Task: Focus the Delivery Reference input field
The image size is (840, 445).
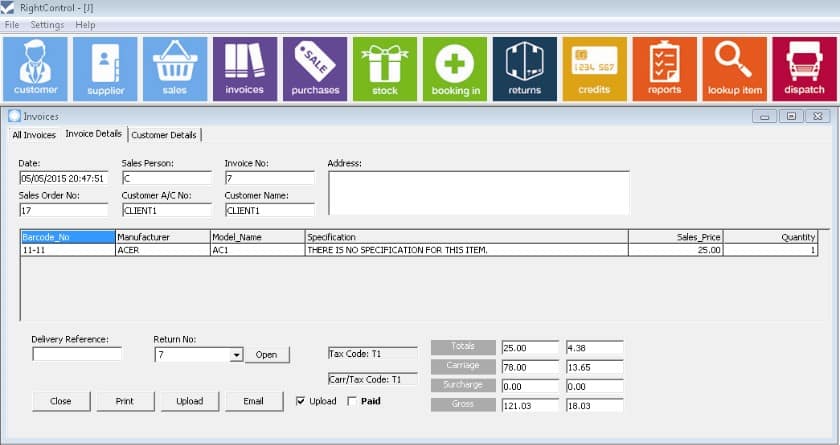Action: [77, 354]
